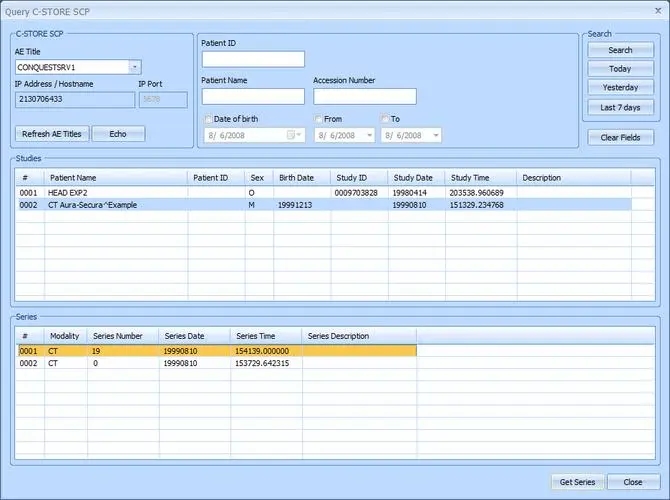Open the From date picker dropdown
The width and height of the screenshot is (670, 500).
click(x=368, y=135)
